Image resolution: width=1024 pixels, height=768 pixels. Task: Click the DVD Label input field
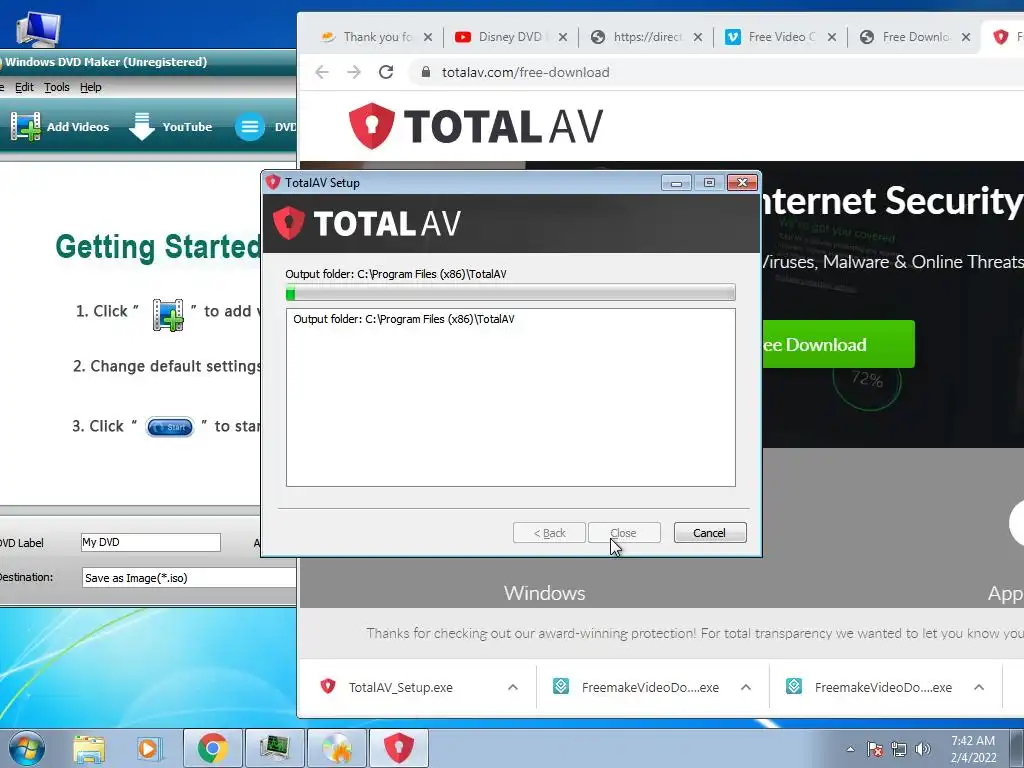[x=151, y=542]
